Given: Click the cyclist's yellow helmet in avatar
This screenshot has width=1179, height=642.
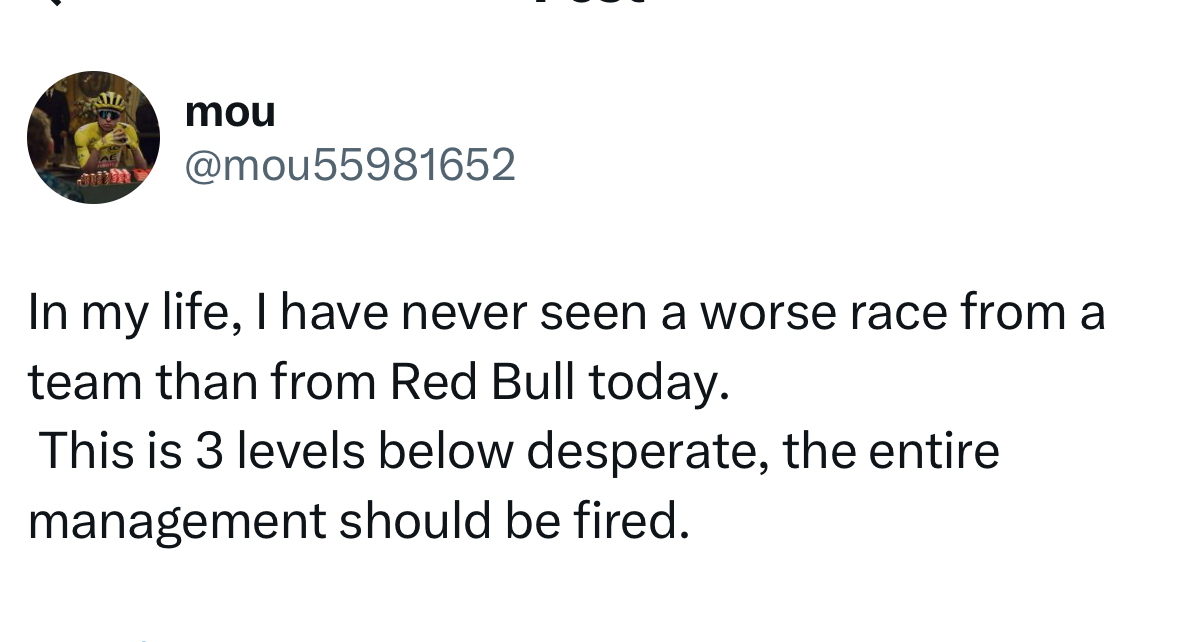Looking at the screenshot, I should point(110,101).
